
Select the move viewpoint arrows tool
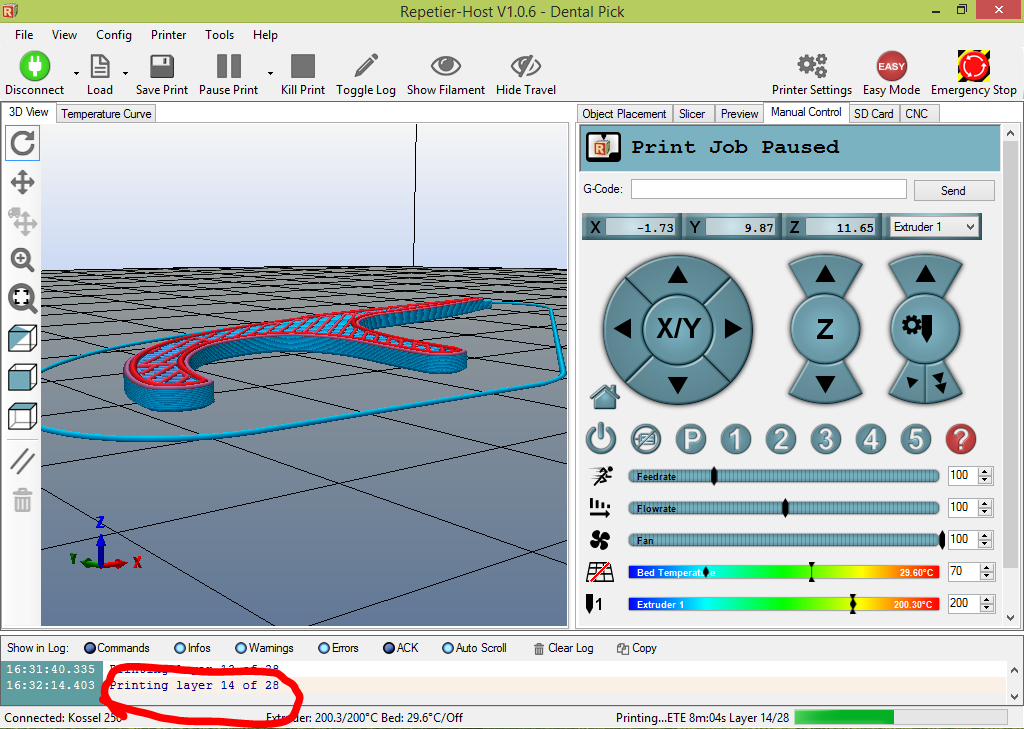tap(22, 182)
